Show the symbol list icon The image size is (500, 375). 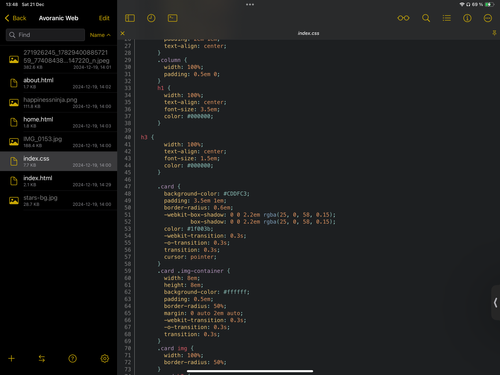click(446, 18)
